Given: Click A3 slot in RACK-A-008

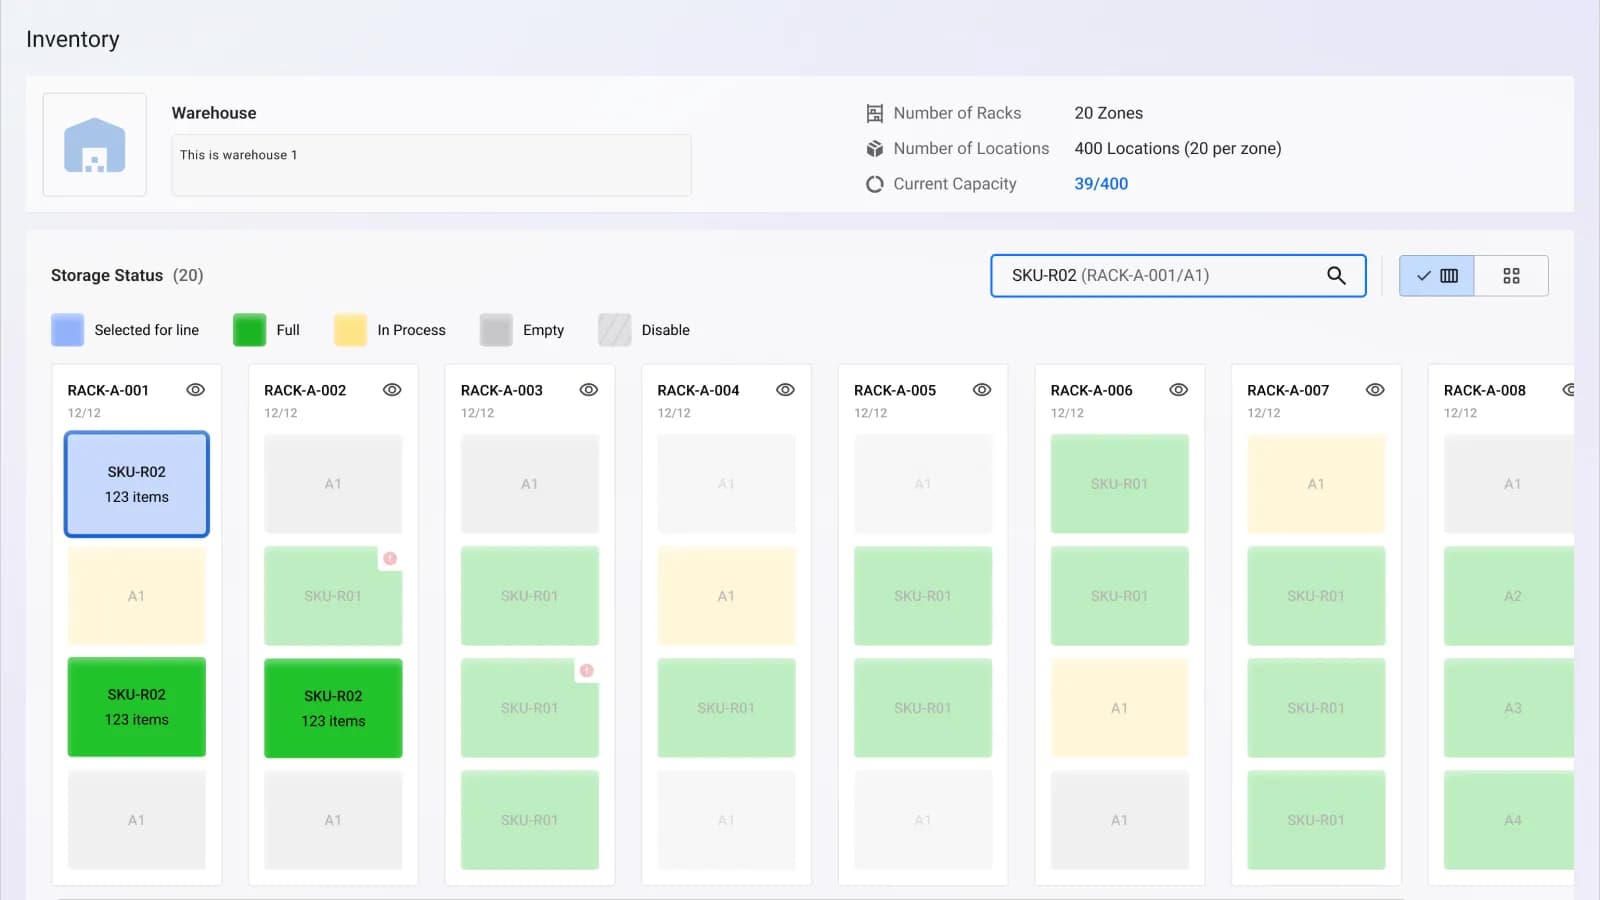Looking at the screenshot, I should point(1509,708).
